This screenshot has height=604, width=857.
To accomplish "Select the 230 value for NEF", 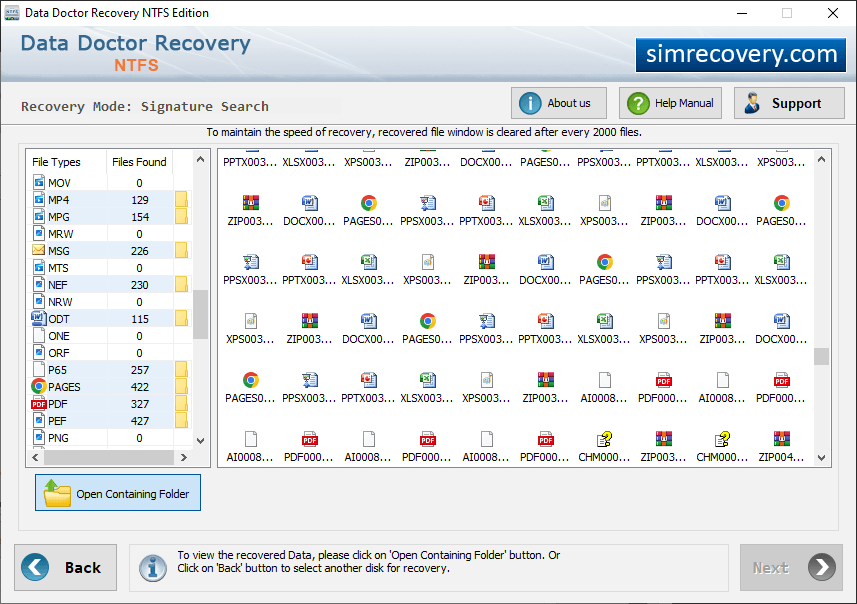I will [x=140, y=285].
